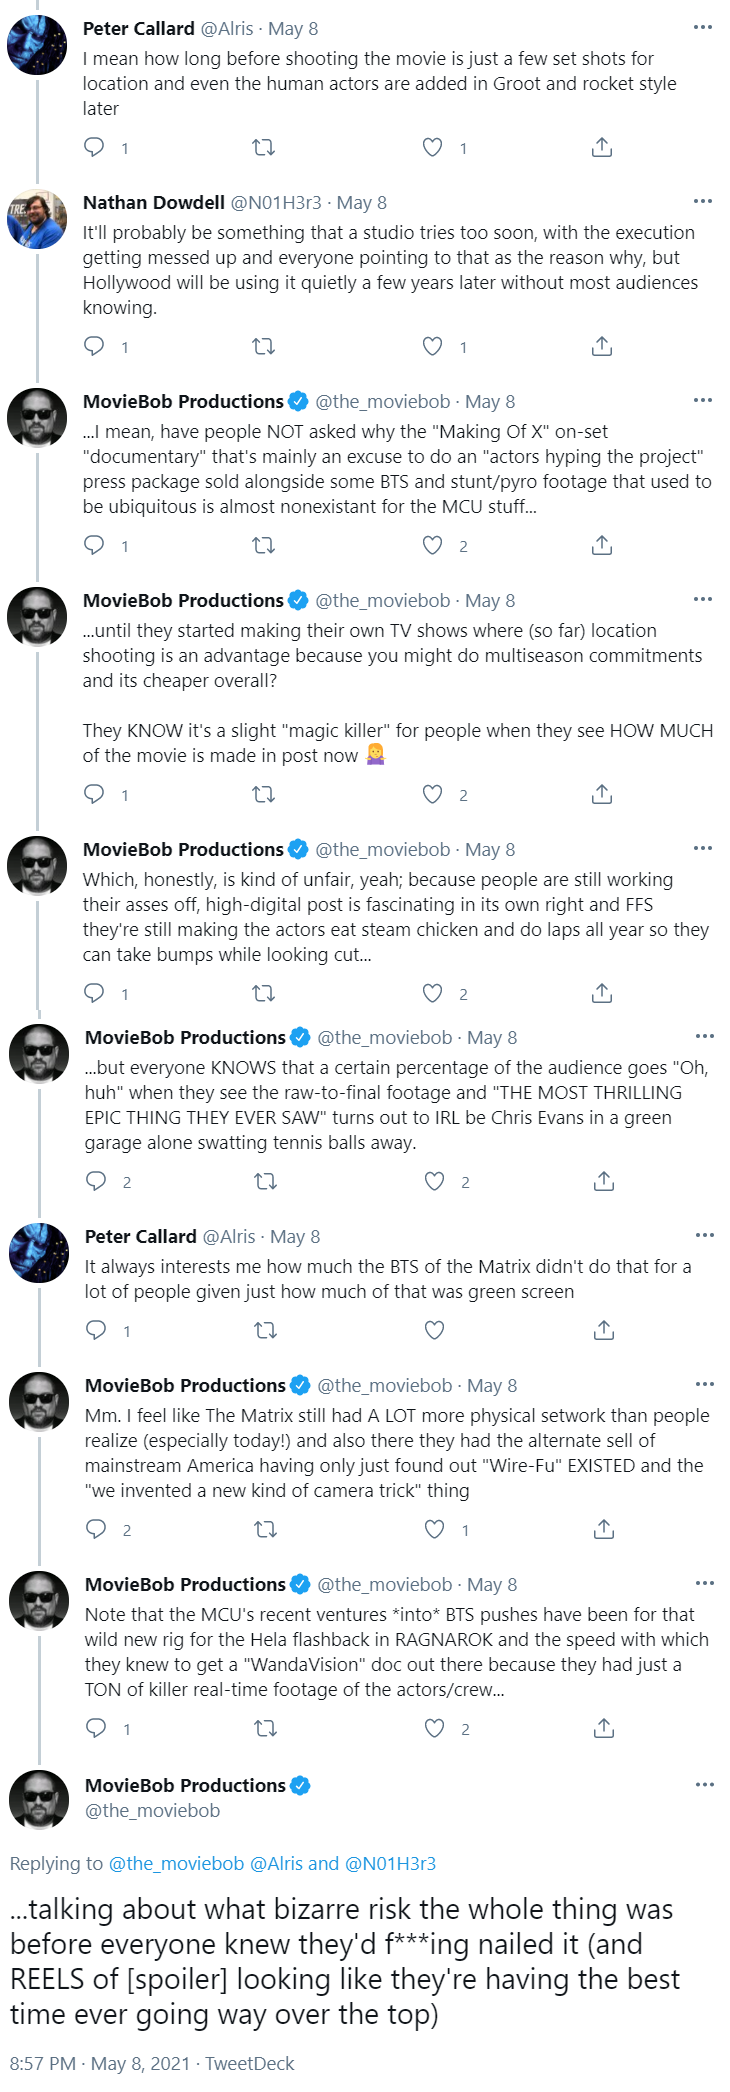
Task: Share the tweet about steam chicken
Action: (x=602, y=993)
